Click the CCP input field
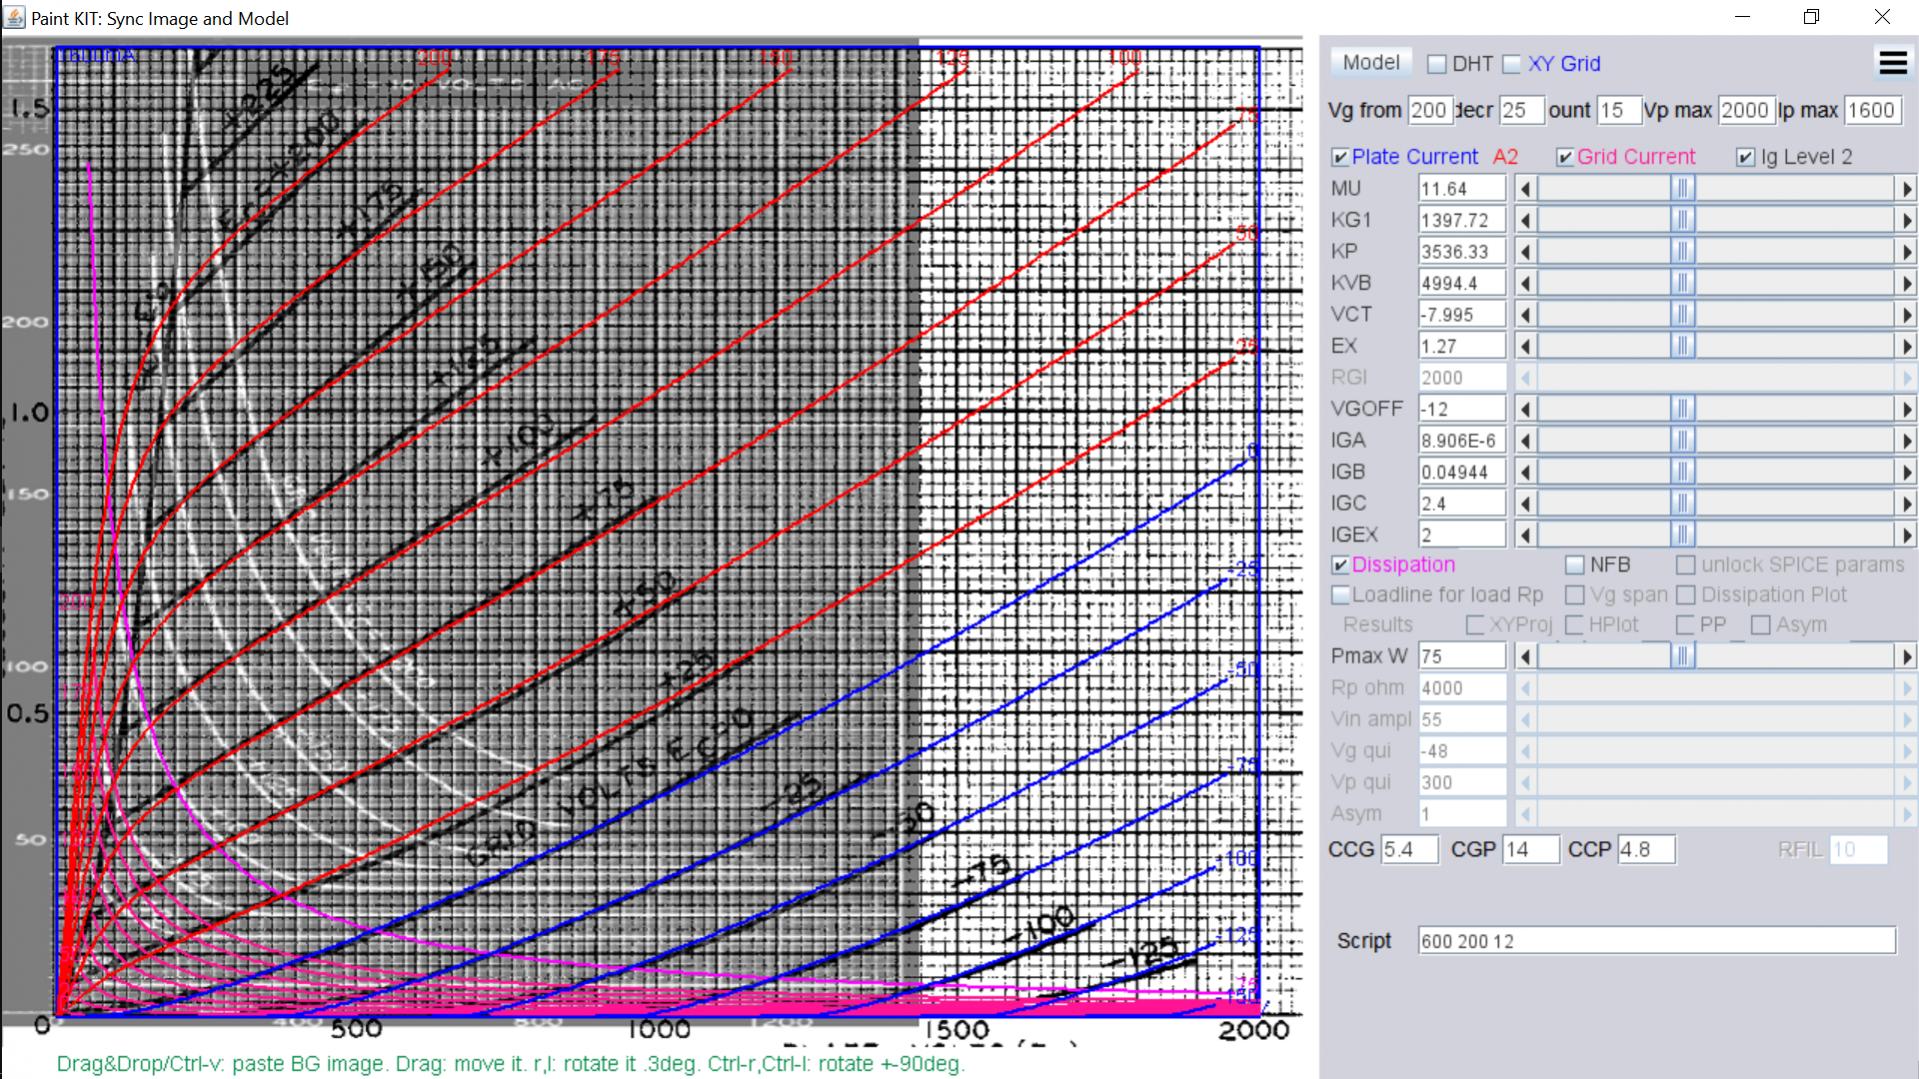Viewport: 1919px width, 1079px height. click(1646, 850)
